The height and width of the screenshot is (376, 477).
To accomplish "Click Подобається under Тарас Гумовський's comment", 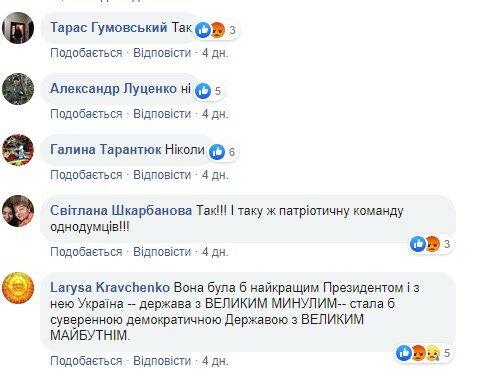I will (x=86, y=53).
